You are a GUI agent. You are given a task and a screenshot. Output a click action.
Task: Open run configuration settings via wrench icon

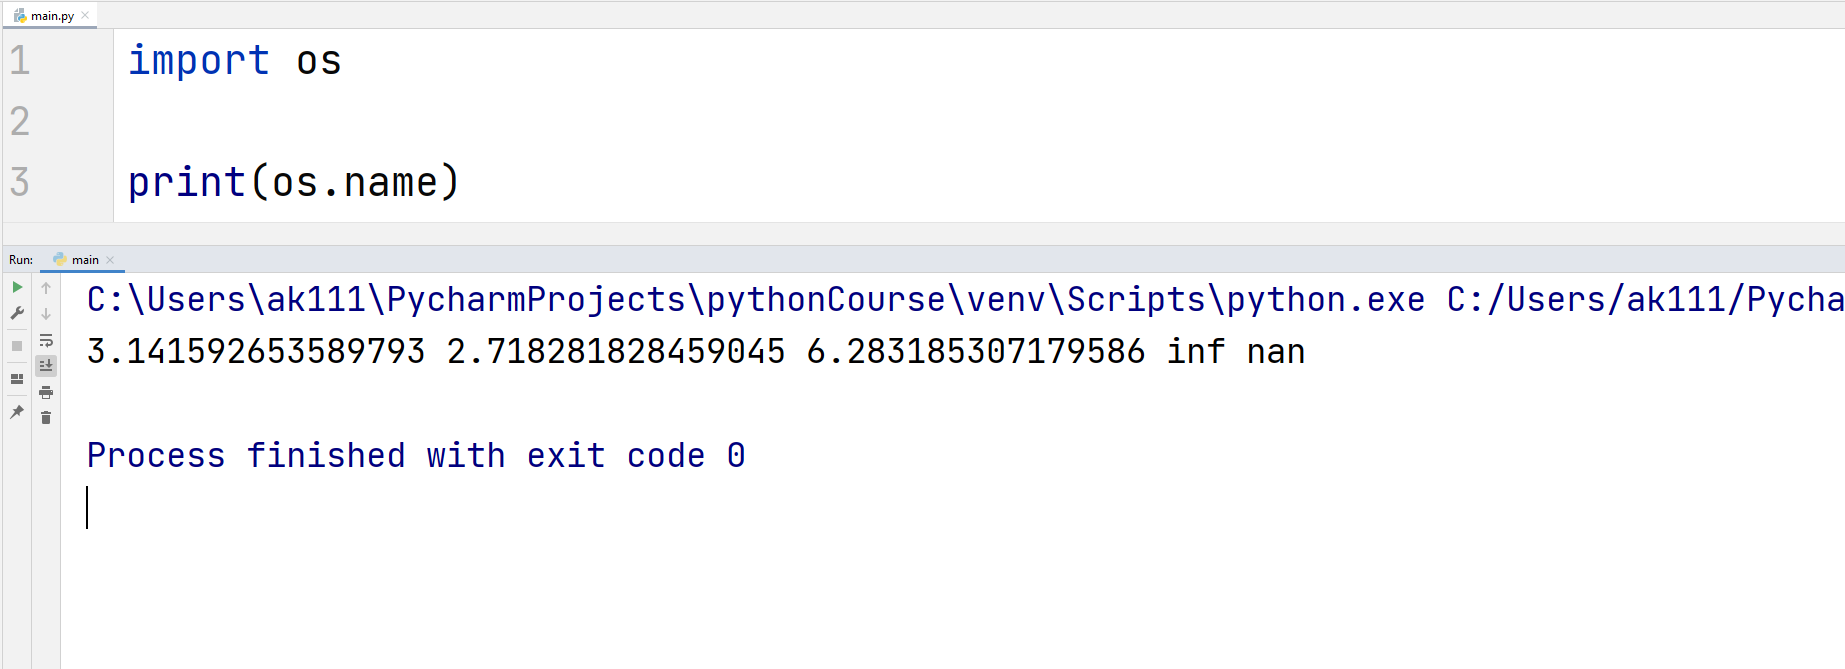pos(16,313)
